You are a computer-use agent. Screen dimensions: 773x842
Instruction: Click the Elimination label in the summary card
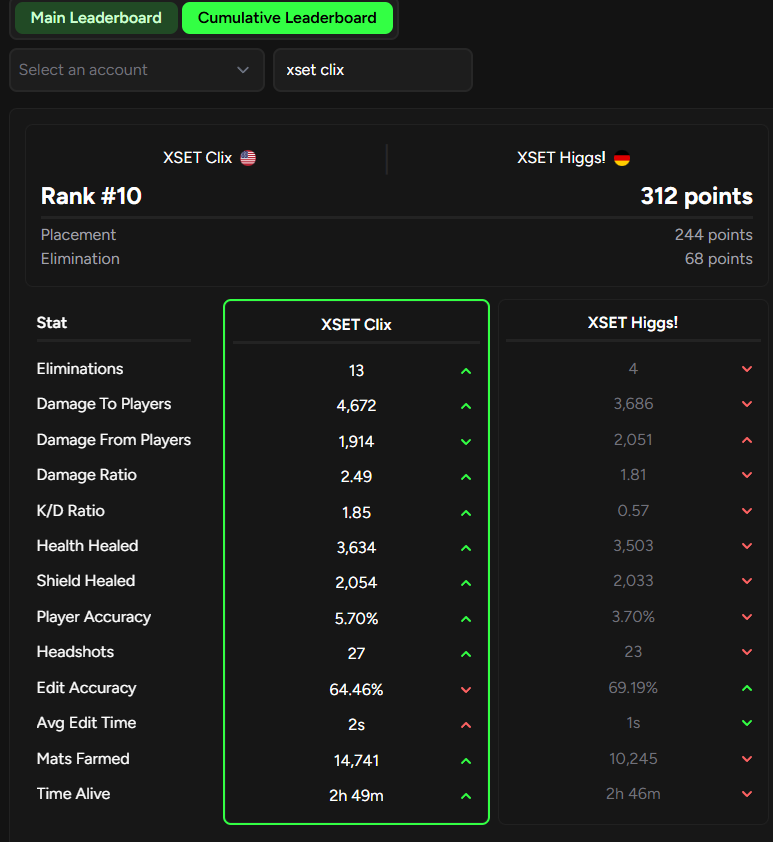[81, 259]
